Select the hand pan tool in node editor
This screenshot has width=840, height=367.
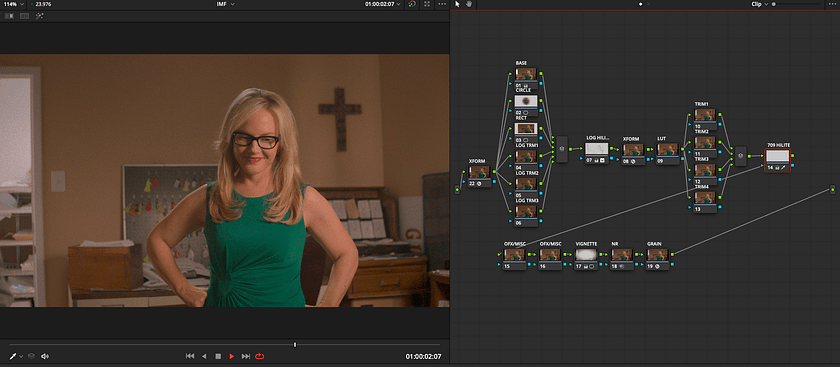468,4
